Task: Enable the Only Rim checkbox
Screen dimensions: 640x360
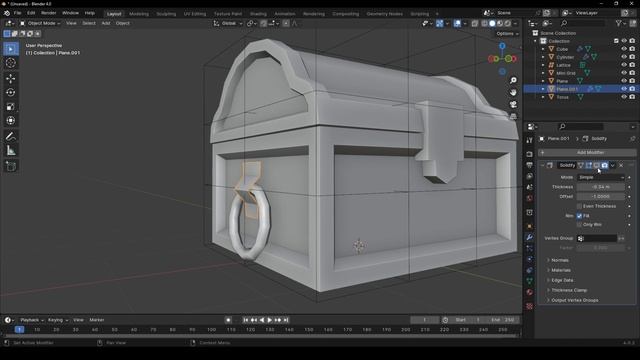Action: pyautogui.click(x=579, y=225)
